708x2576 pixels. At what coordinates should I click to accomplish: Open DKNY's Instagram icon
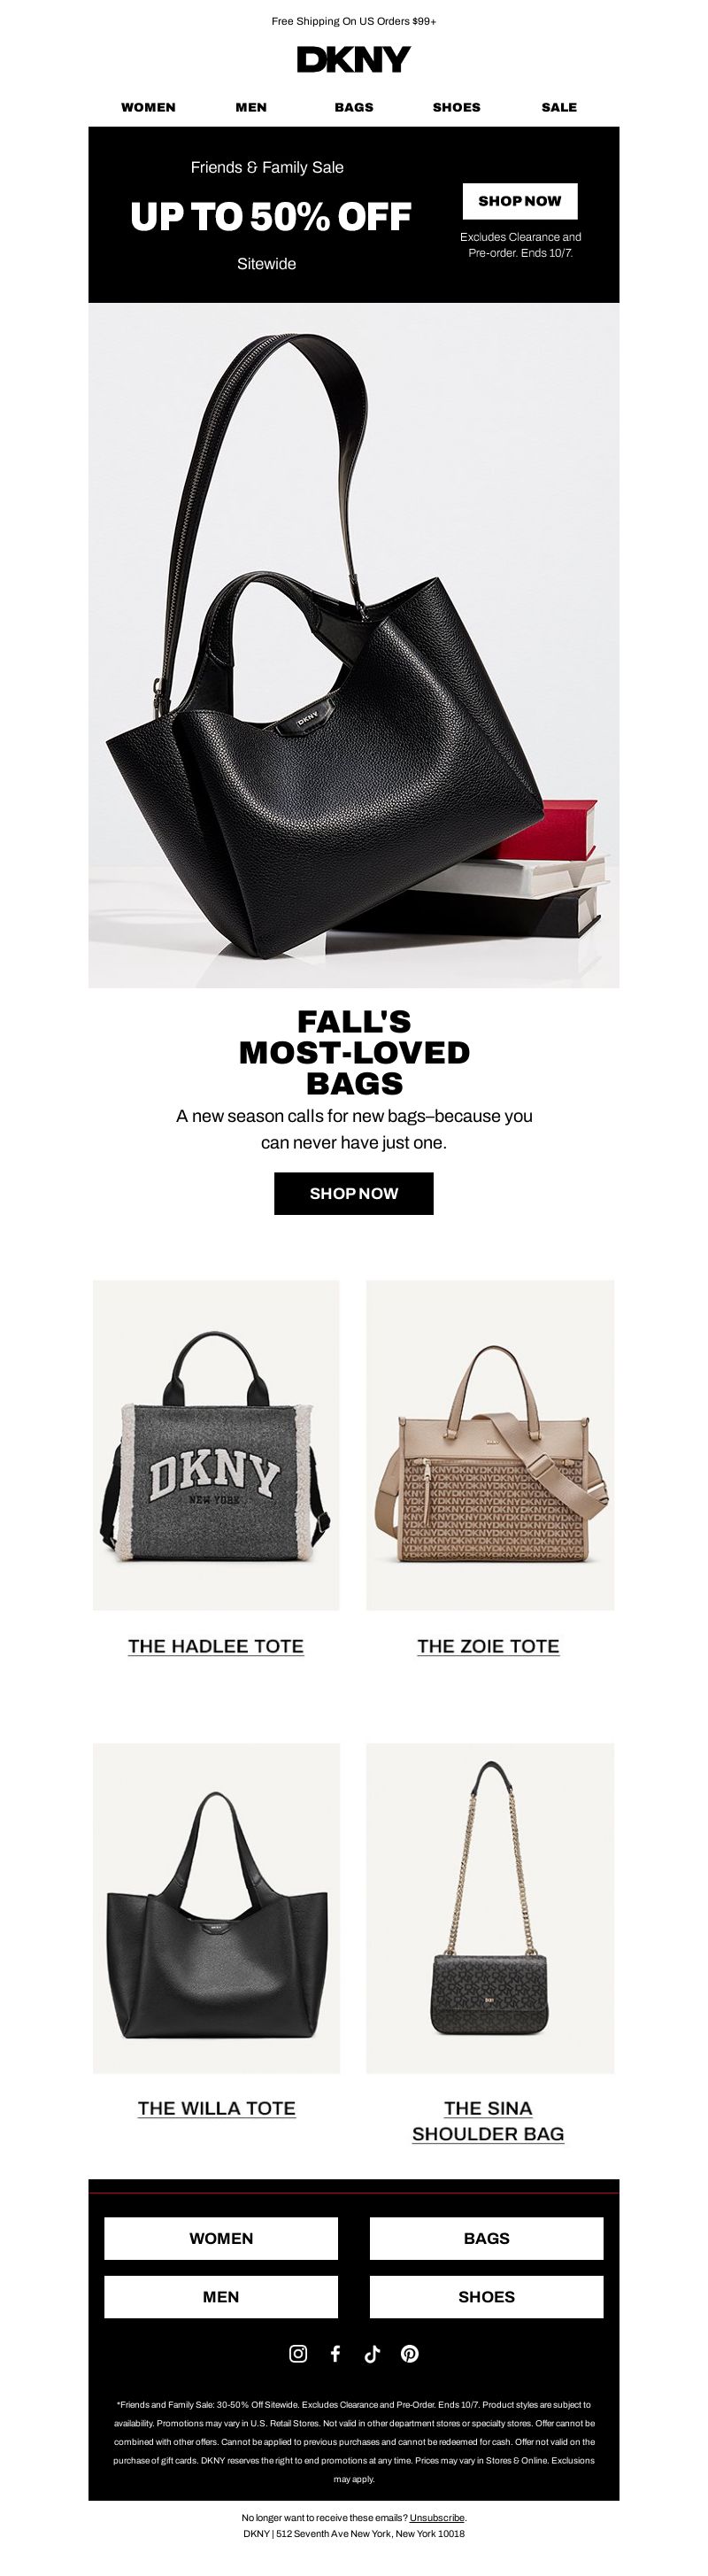[298, 2353]
